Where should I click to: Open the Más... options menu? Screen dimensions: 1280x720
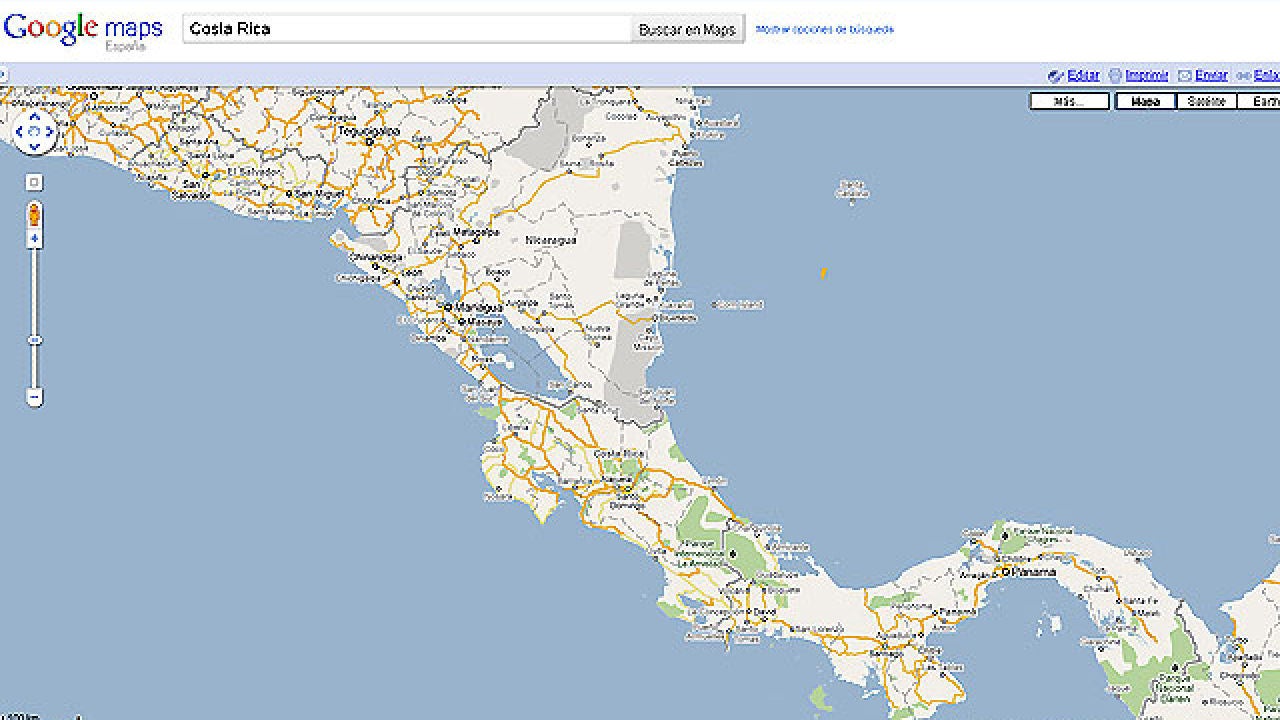pyautogui.click(x=1068, y=100)
